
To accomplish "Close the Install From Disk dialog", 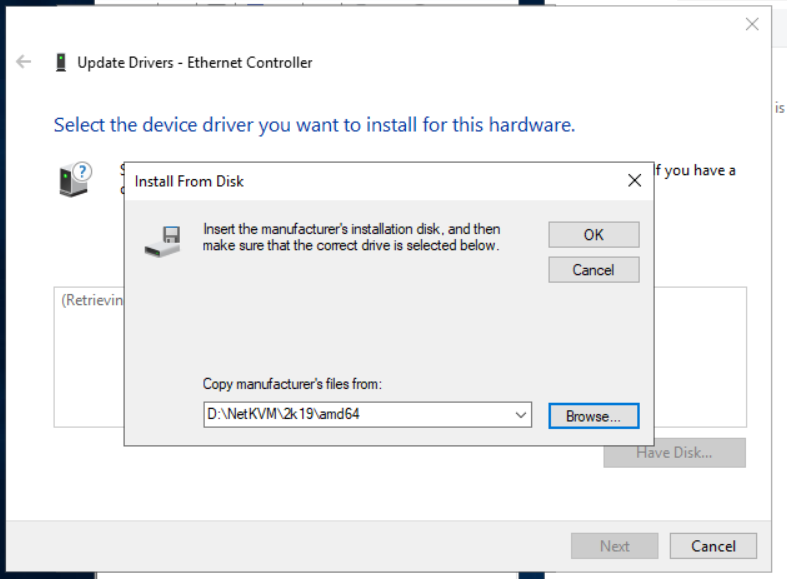I will tap(633, 181).
